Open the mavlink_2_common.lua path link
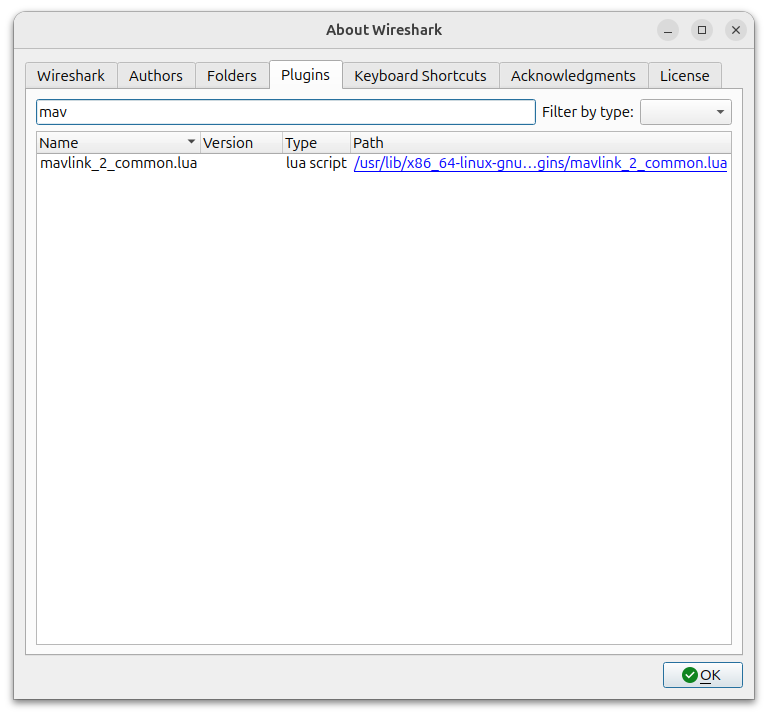Image resolution: width=768 pixels, height=716 pixels. [540, 163]
